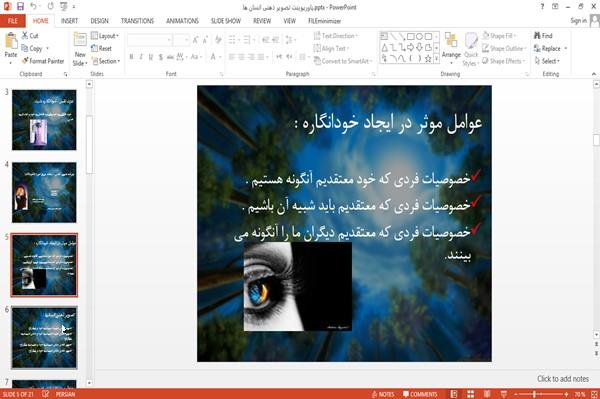Toggle Italic formatting
Screen dimensions: 600x399
[x=141, y=57]
